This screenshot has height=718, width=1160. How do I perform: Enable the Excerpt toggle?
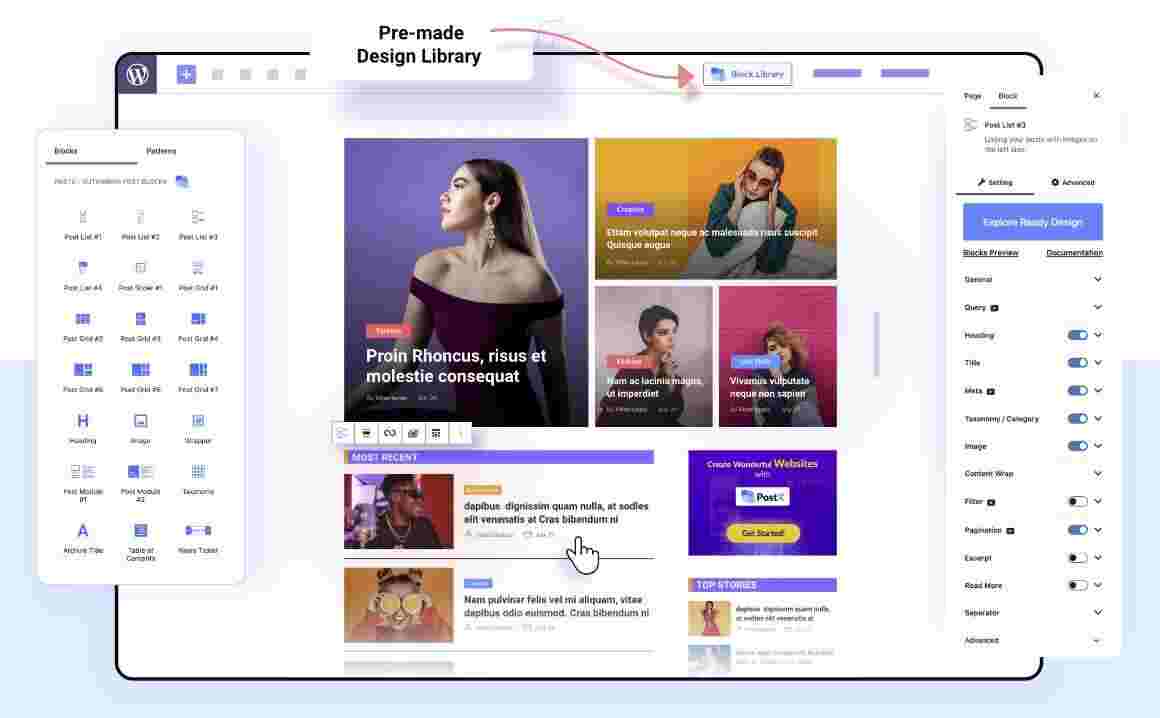(1077, 558)
